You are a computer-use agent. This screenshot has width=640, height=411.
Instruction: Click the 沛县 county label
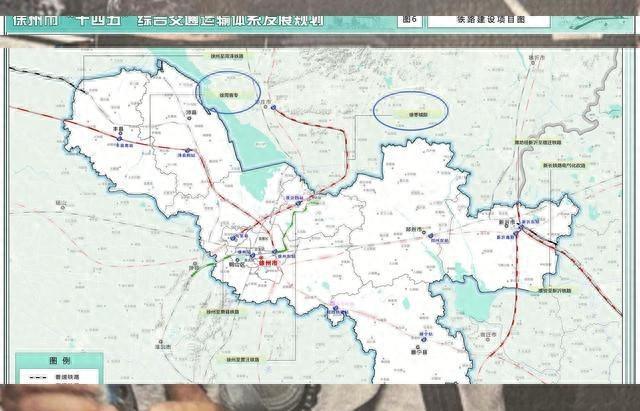(x=191, y=111)
